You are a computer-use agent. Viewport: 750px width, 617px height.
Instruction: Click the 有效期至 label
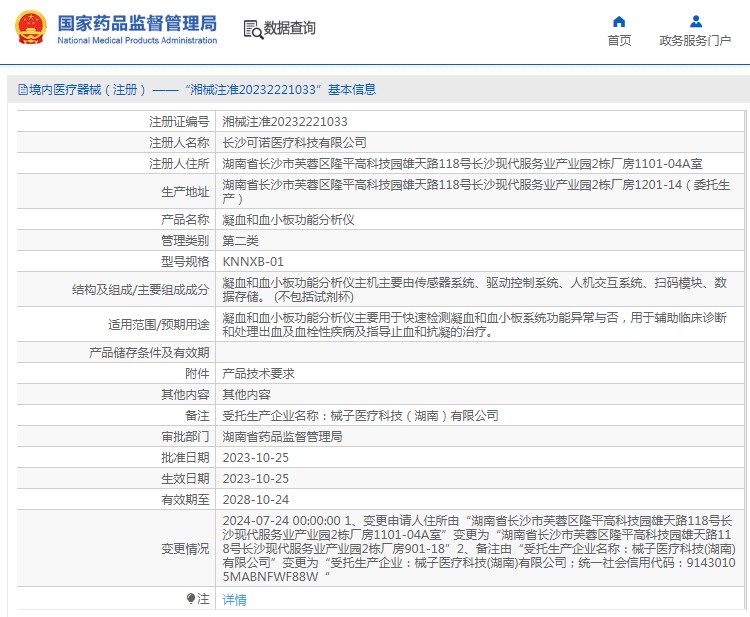click(185, 500)
